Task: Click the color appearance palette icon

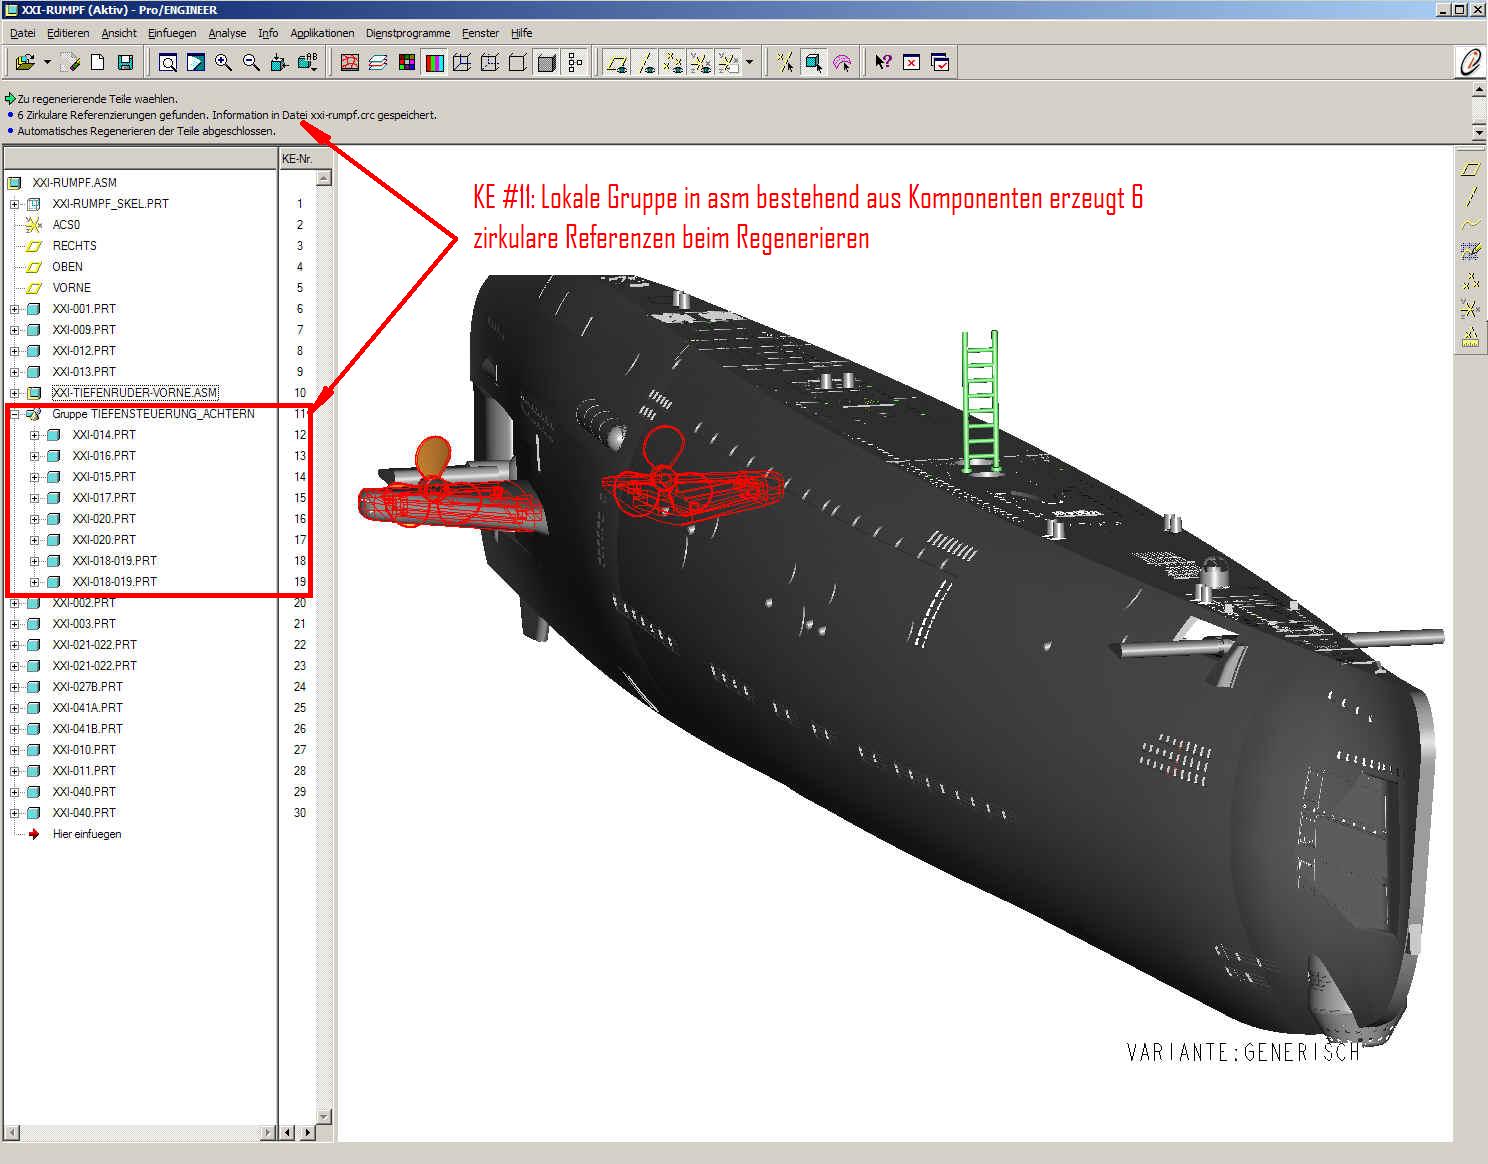Action: coord(407,63)
